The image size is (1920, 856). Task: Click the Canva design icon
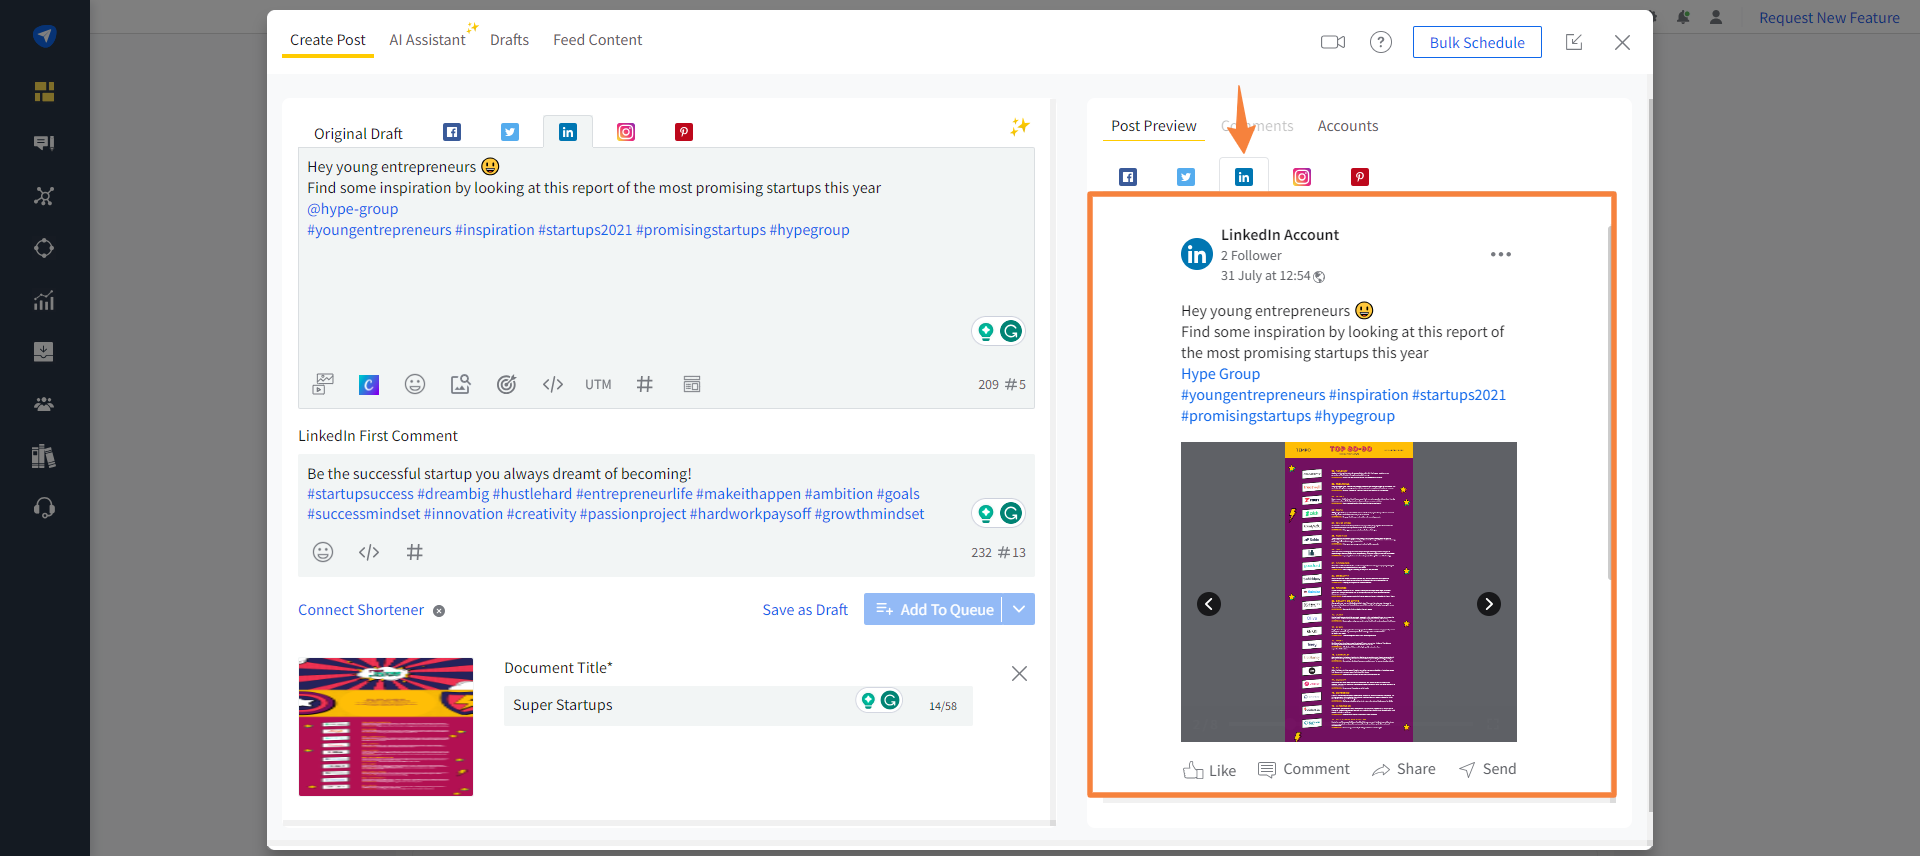[369, 384]
